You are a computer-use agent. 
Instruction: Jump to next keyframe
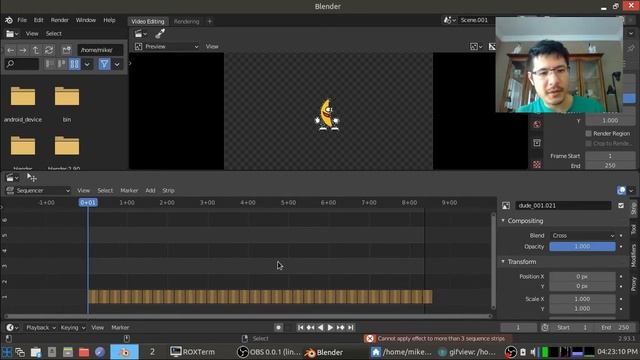pyautogui.click(x=340, y=327)
